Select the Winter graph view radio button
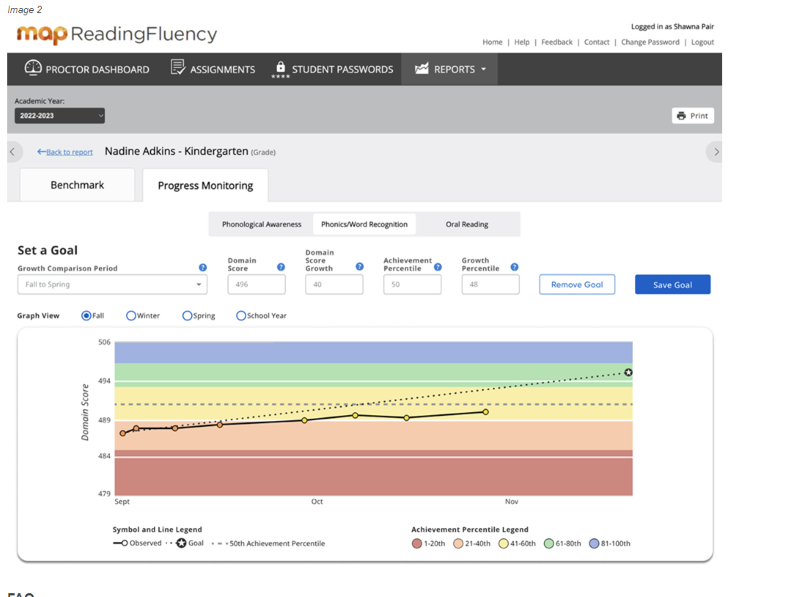 click(x=131, y=316)
